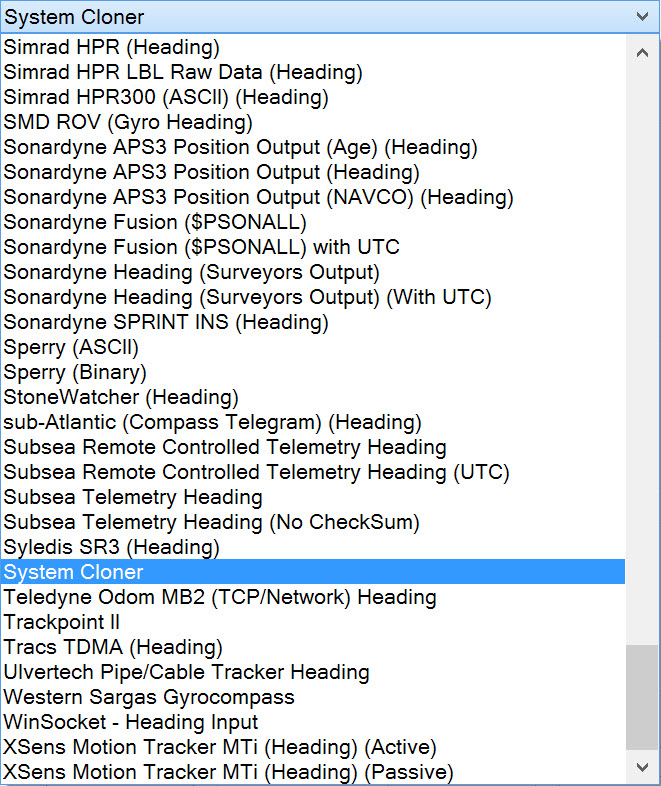
Task: Select Sonardyne Fusion ($PSONALL) with UTC
Action: tap(201, 247)
